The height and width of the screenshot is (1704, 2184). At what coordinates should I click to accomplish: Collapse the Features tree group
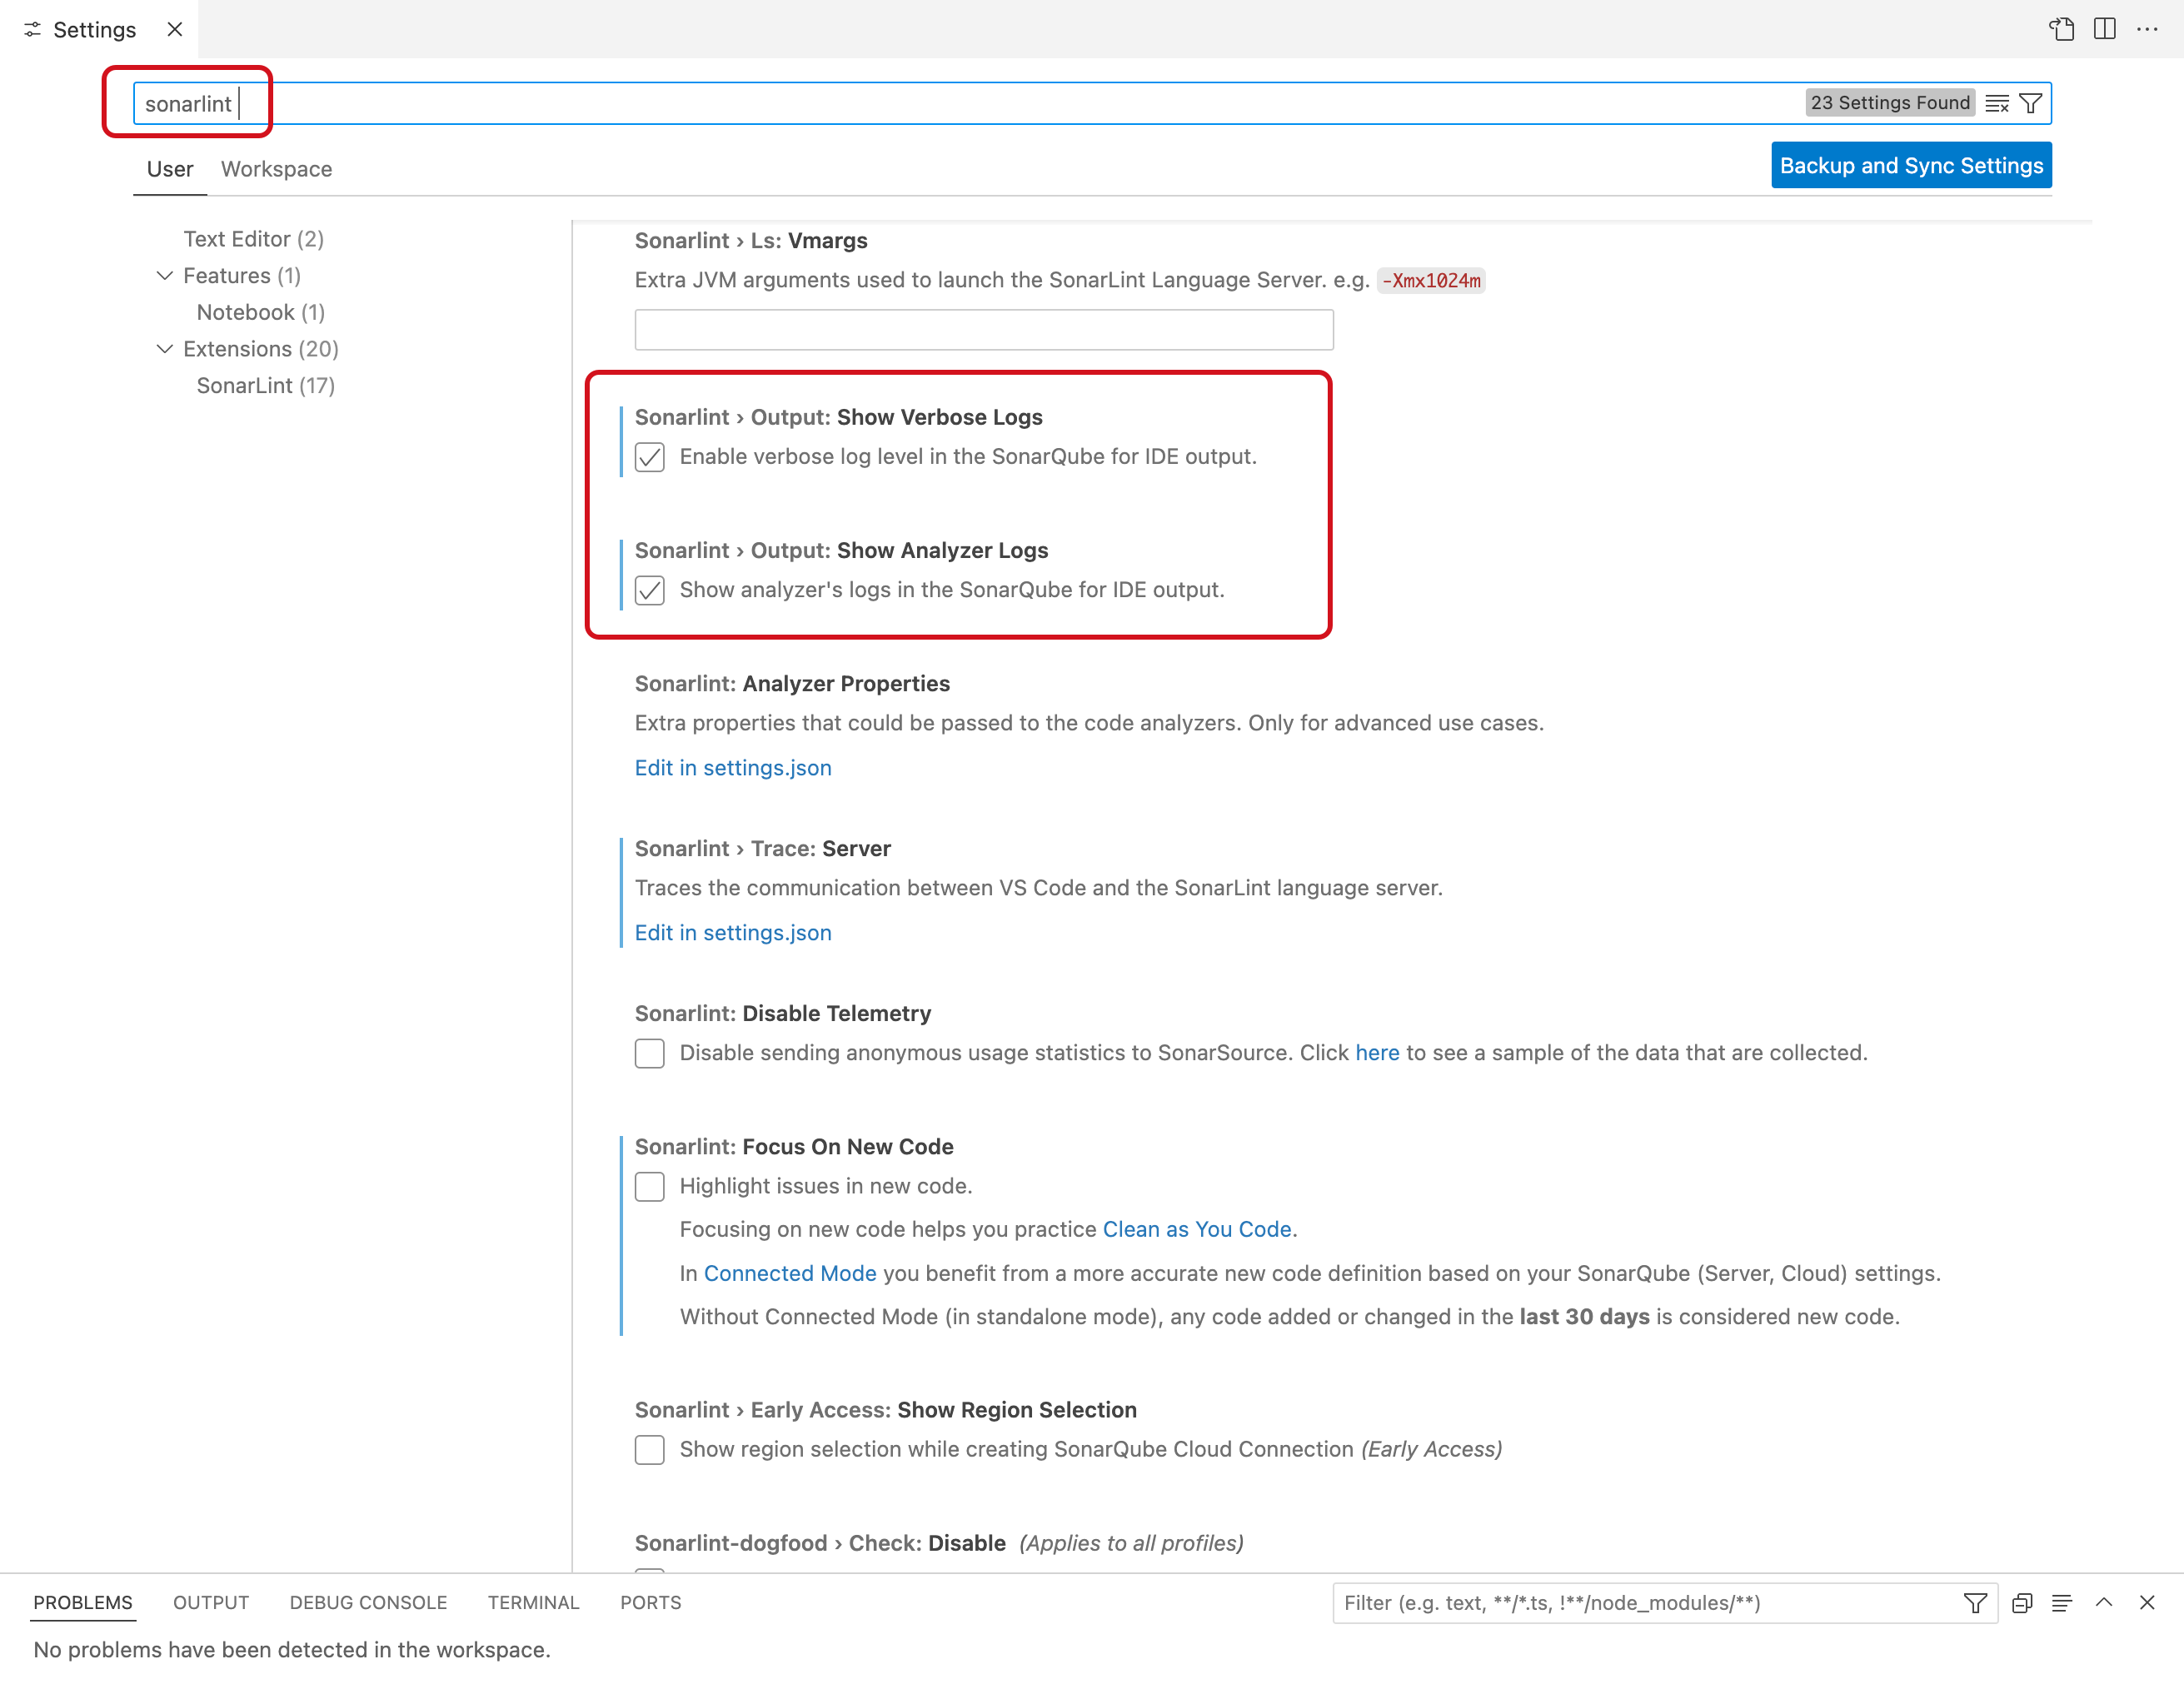point(165,276)
